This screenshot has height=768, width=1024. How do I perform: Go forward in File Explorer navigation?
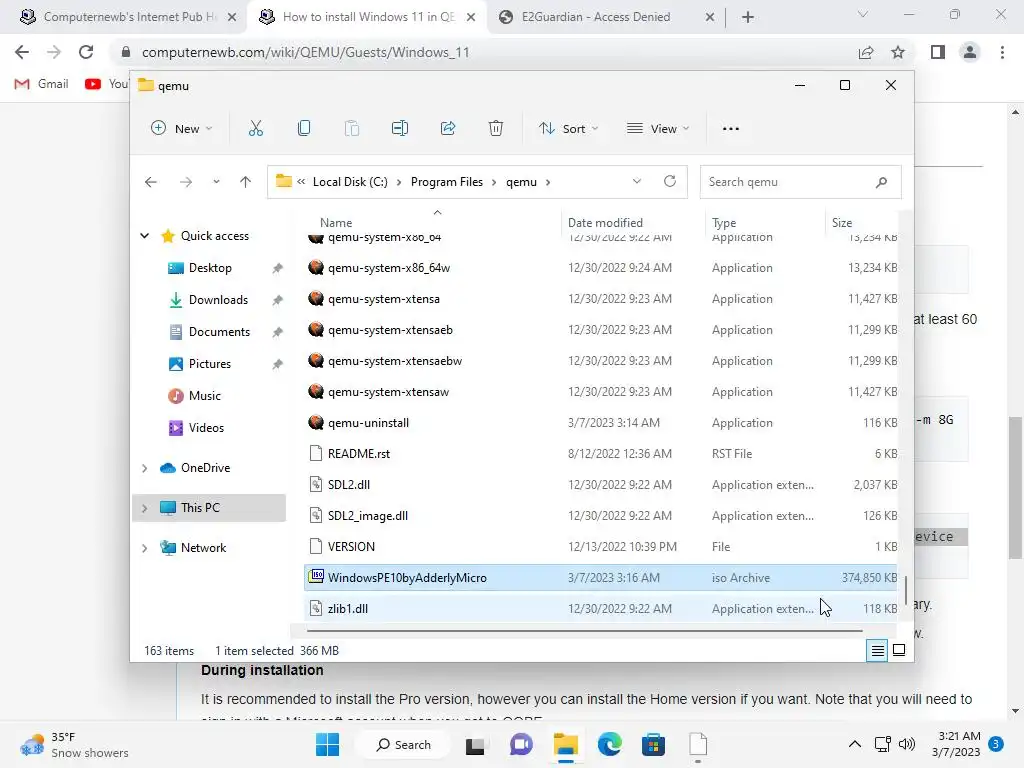pos(186,182)
